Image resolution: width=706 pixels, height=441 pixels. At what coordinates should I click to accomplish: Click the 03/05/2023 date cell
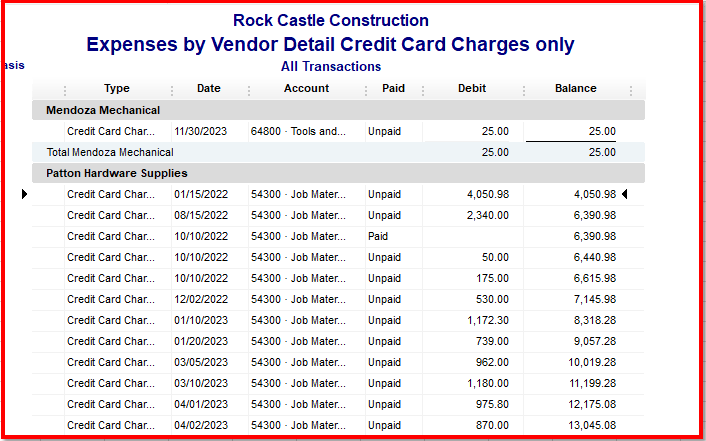pos(201,363)
